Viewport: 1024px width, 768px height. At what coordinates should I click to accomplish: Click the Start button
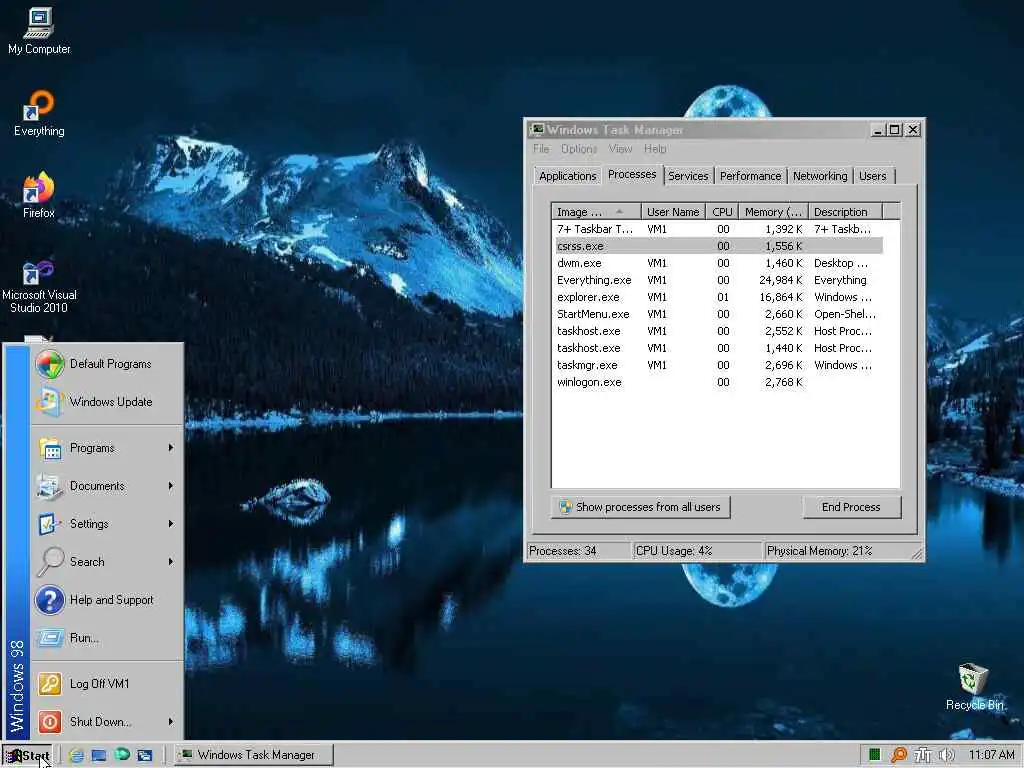point(29,756)
